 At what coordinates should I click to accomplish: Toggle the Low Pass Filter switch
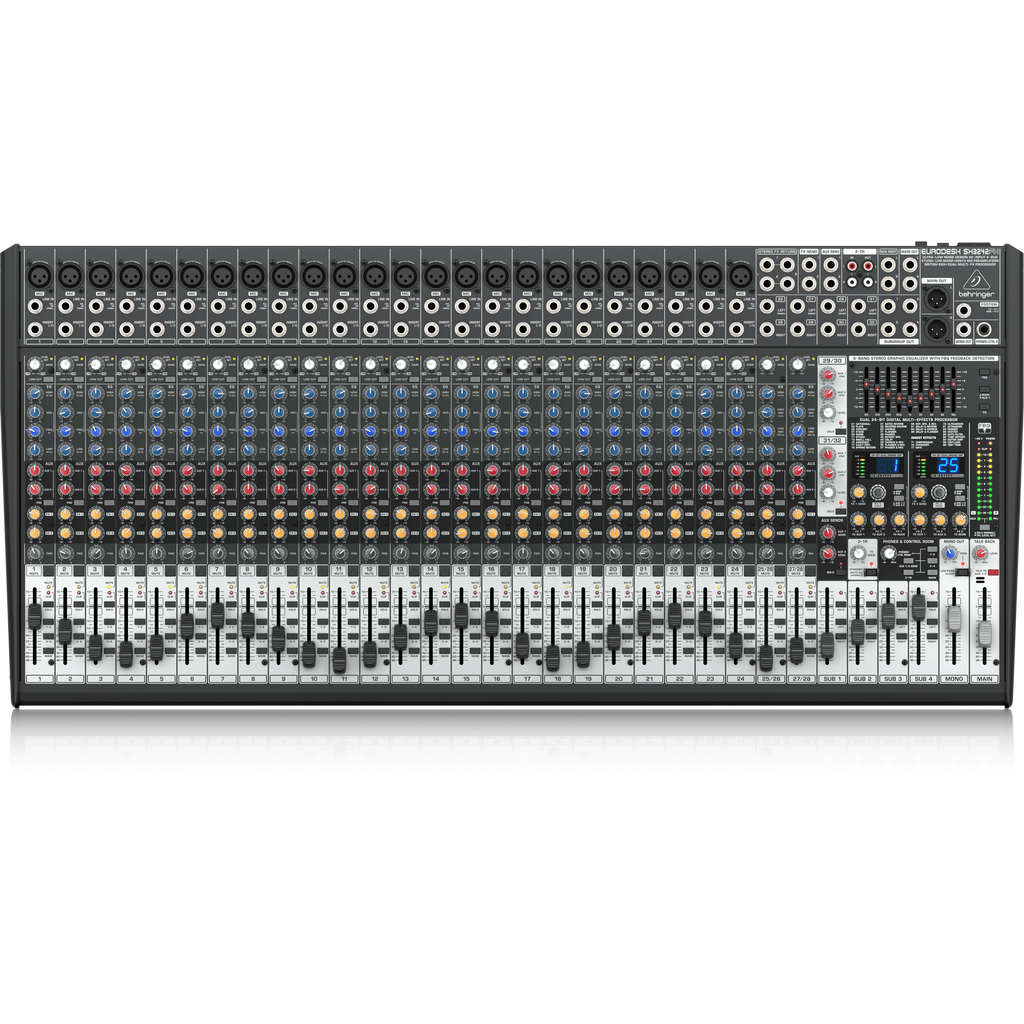963,572
